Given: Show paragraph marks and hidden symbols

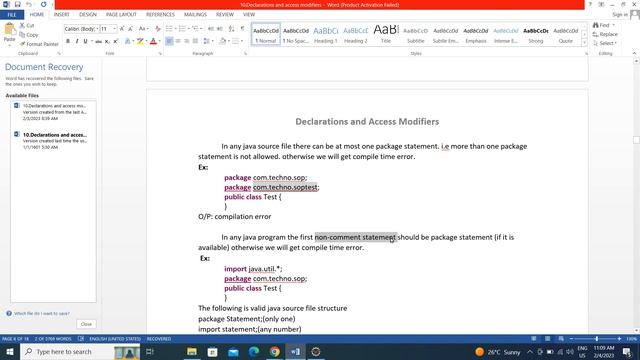Looking at the screenshot, I should (x=242, y=29).
